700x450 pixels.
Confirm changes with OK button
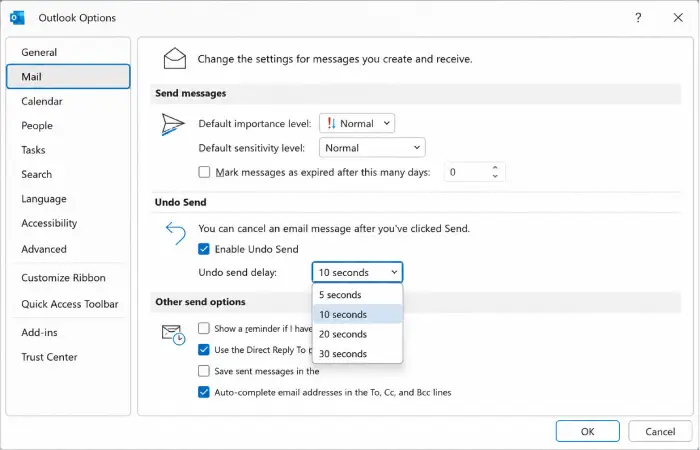588,431
